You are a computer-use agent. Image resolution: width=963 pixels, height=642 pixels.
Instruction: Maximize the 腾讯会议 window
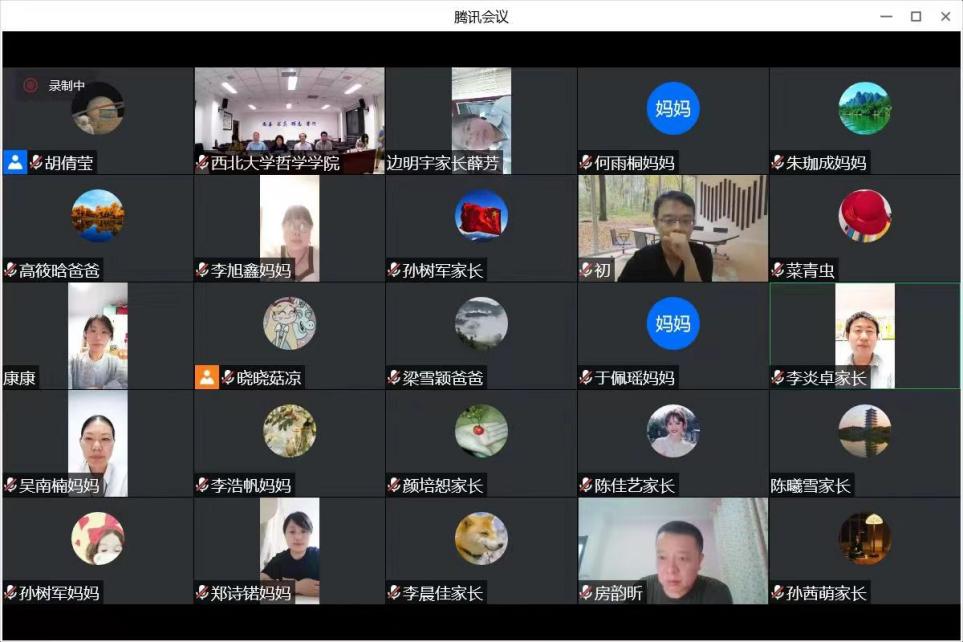coord(915,16)
